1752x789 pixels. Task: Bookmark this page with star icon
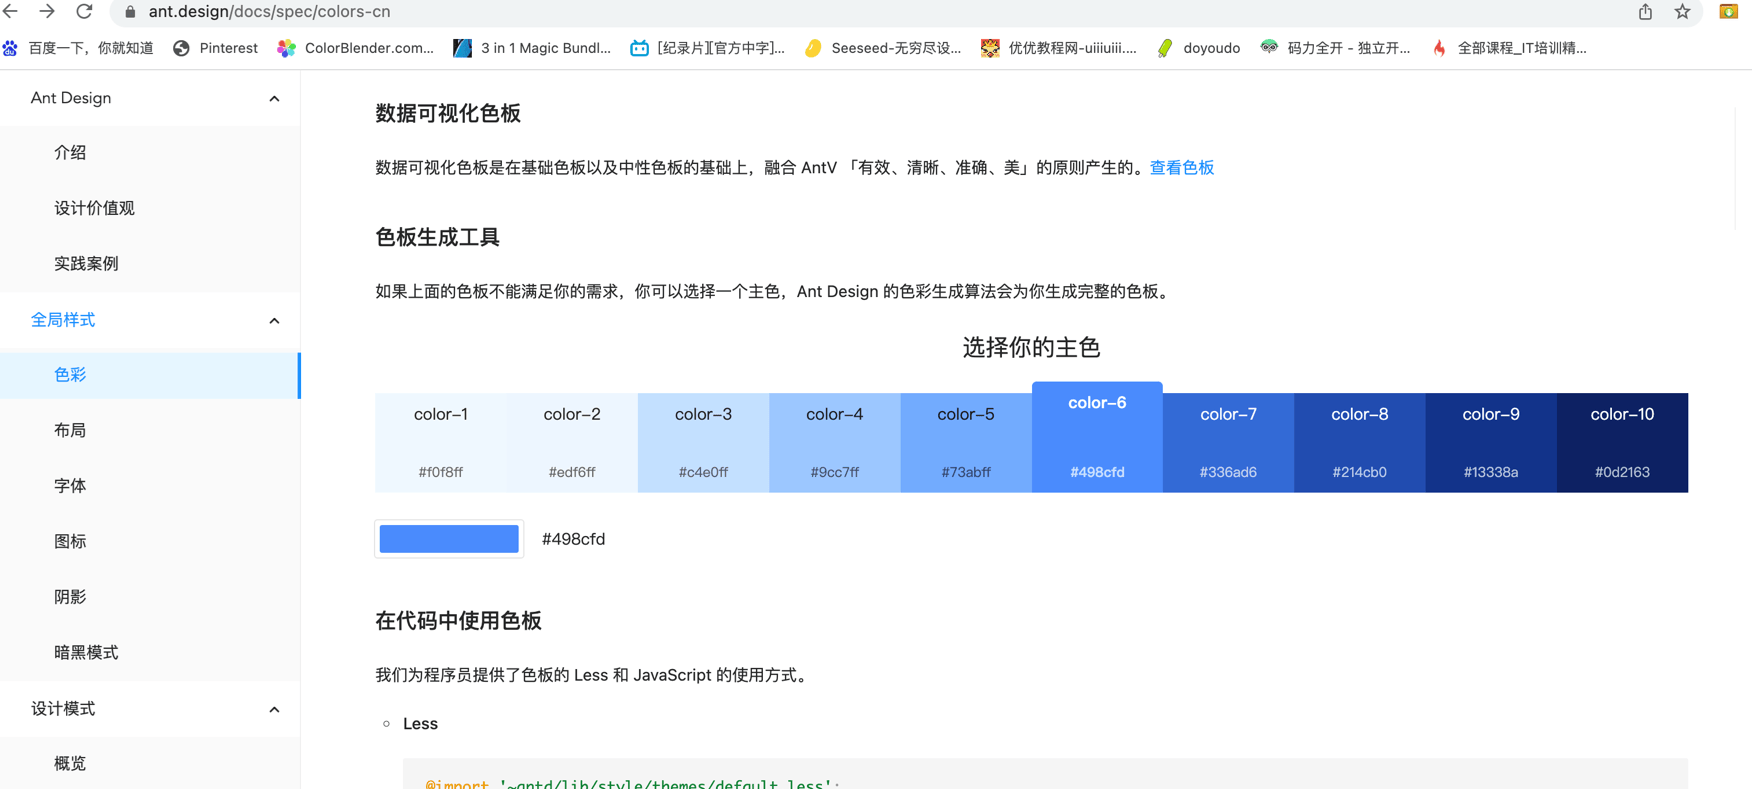click(x=1683, y=12)
